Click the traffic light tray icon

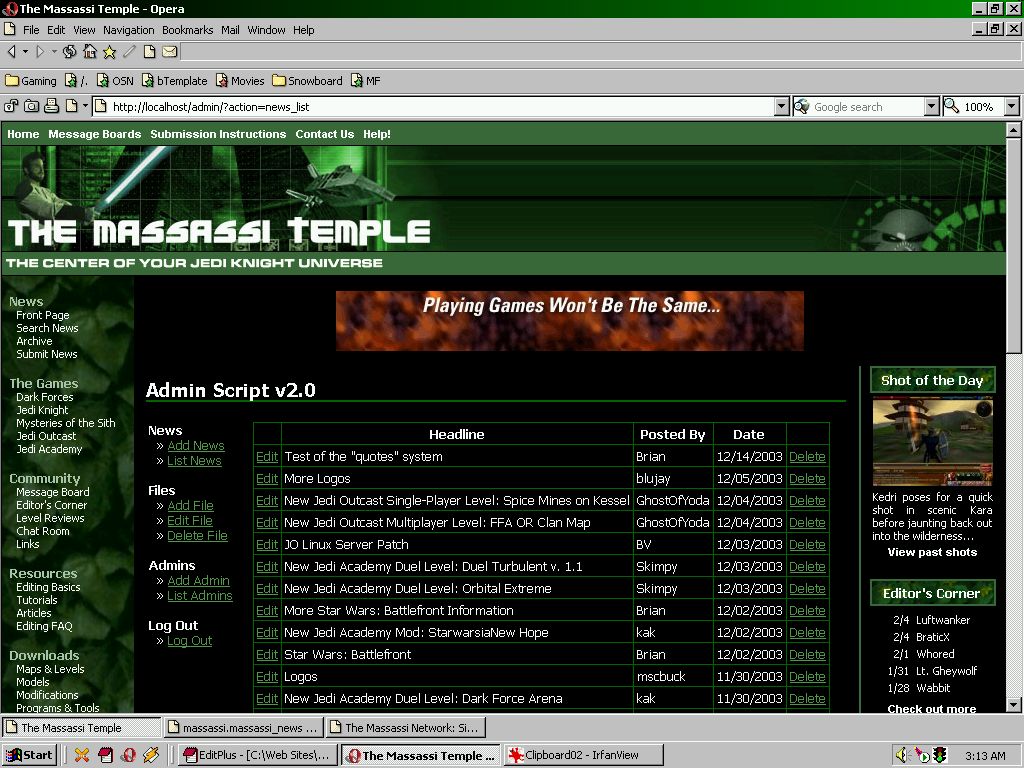[940, 755]
